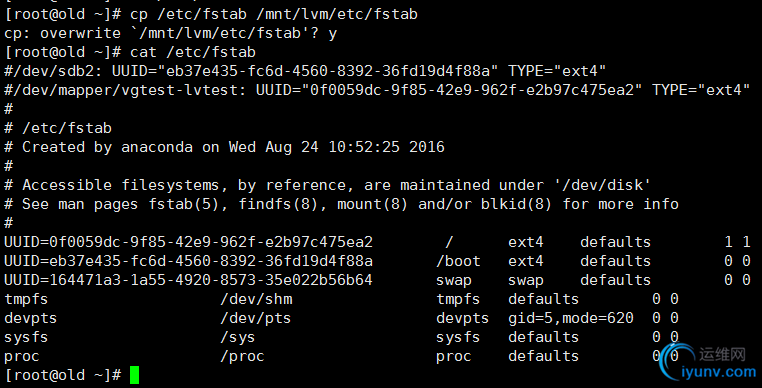Click the cp /etc/fstab command line
The height and width of the screenshot is (388, 762).
coord(211,14)
